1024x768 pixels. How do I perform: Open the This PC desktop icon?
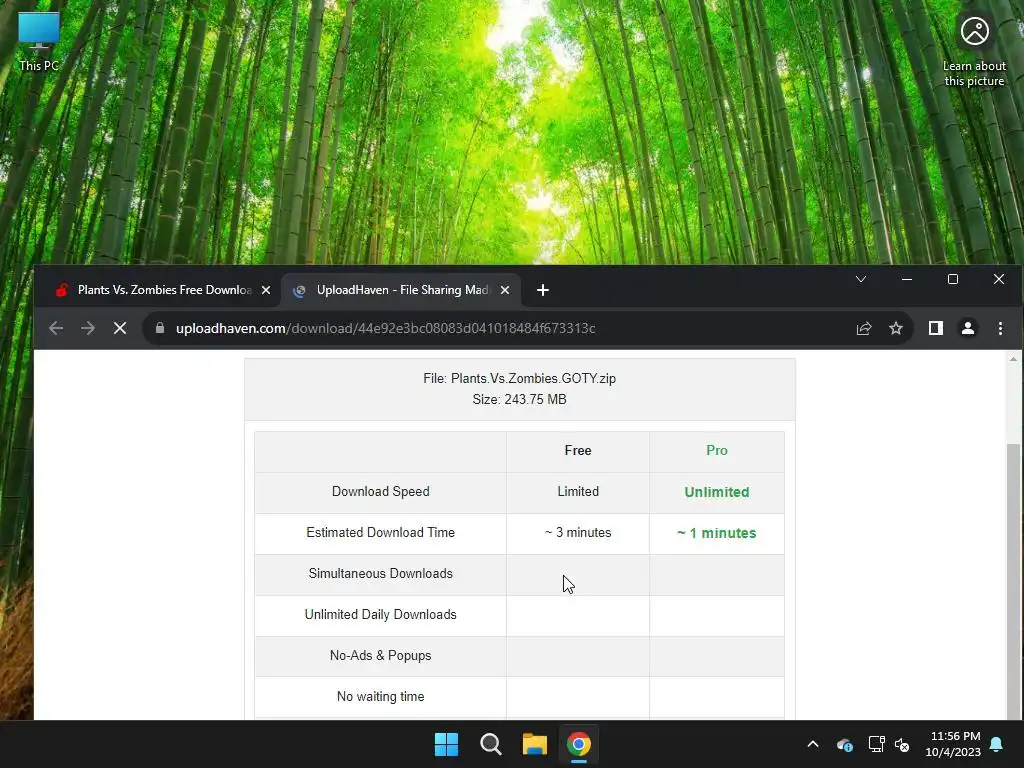coord(39,42)
